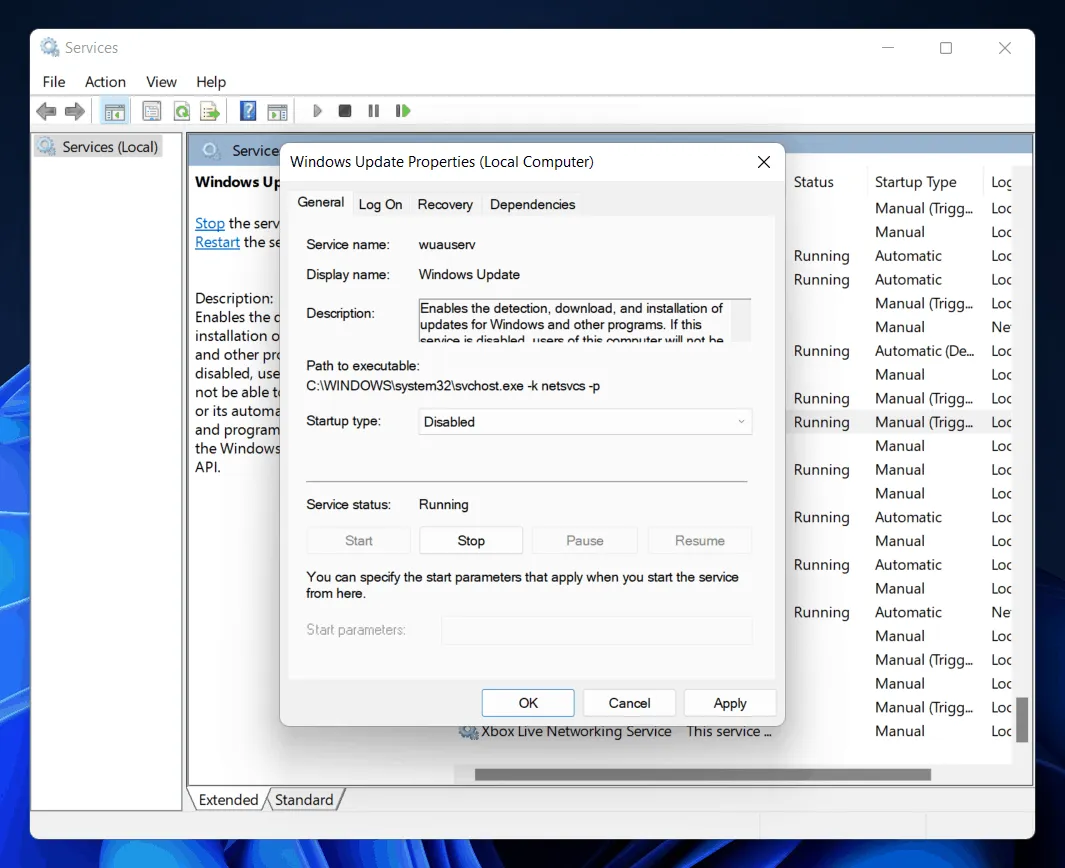Switch to the Extended view tab

point(228,799)
